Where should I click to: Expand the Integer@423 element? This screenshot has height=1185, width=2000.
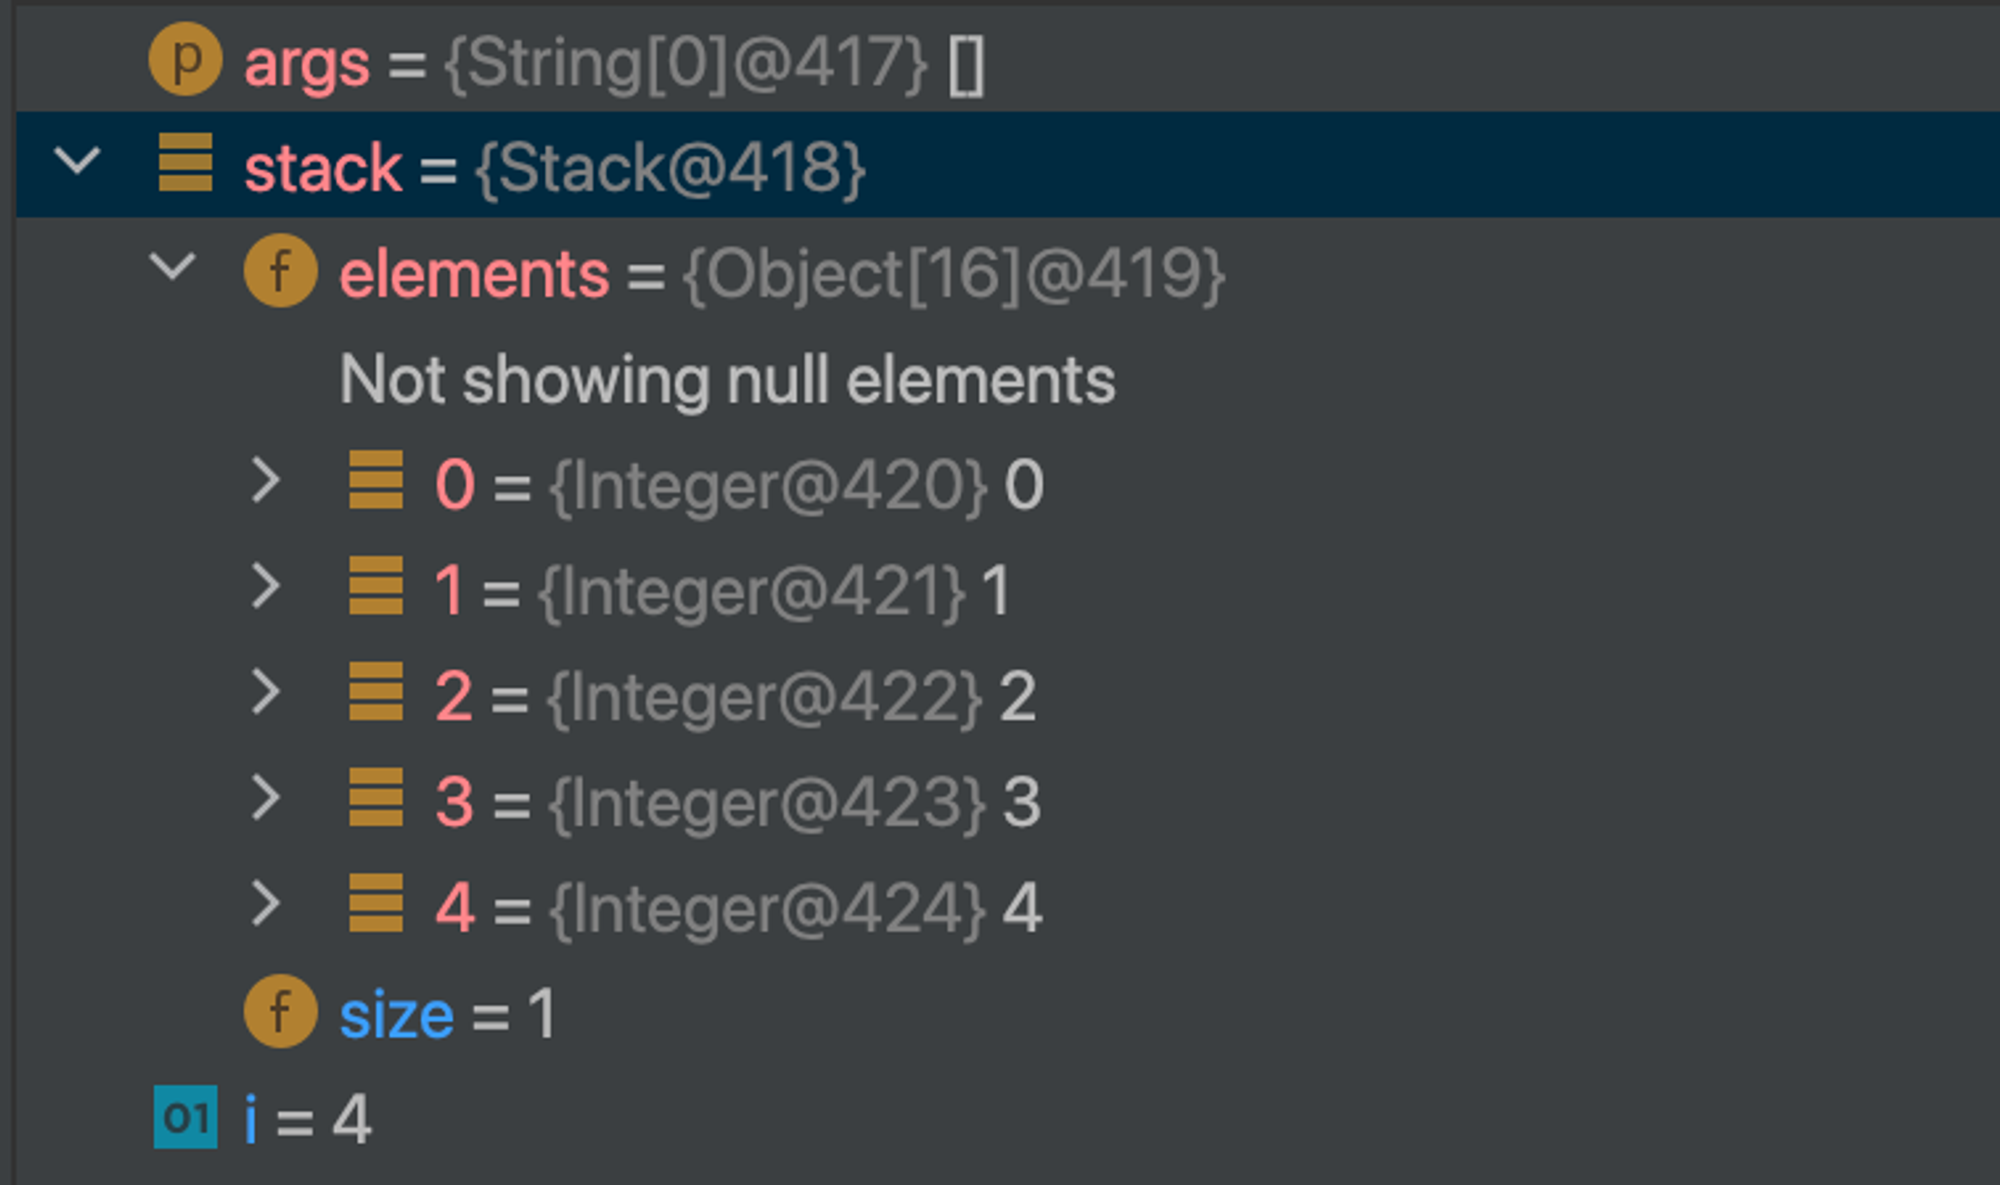pyautogui.click(x=266, y=798)
